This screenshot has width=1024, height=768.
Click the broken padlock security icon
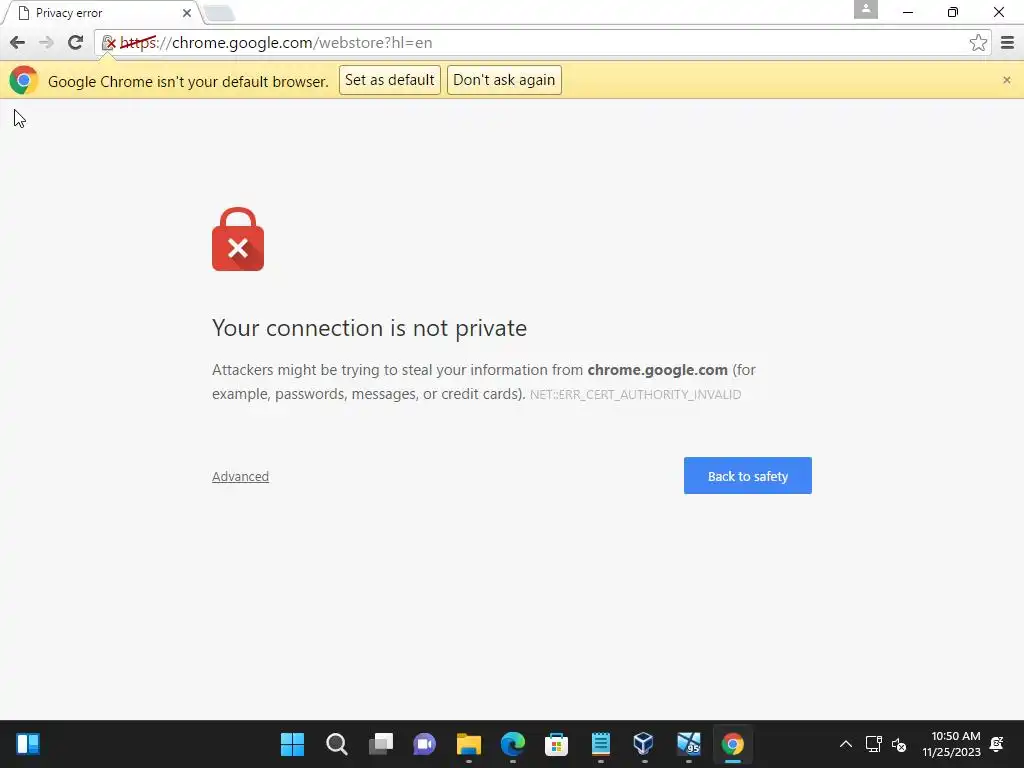pyautogui.click(x=109, y=43)
